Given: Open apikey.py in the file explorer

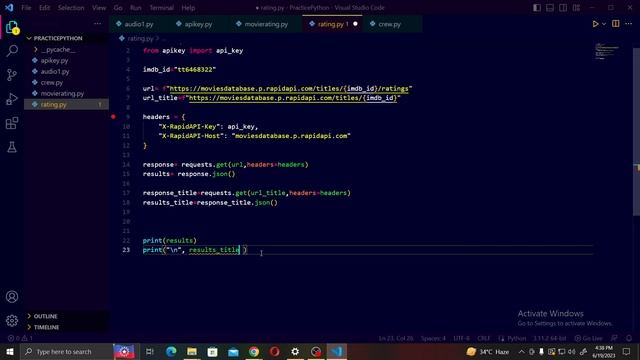Looking at the screenshot, I should click(54, 60).
